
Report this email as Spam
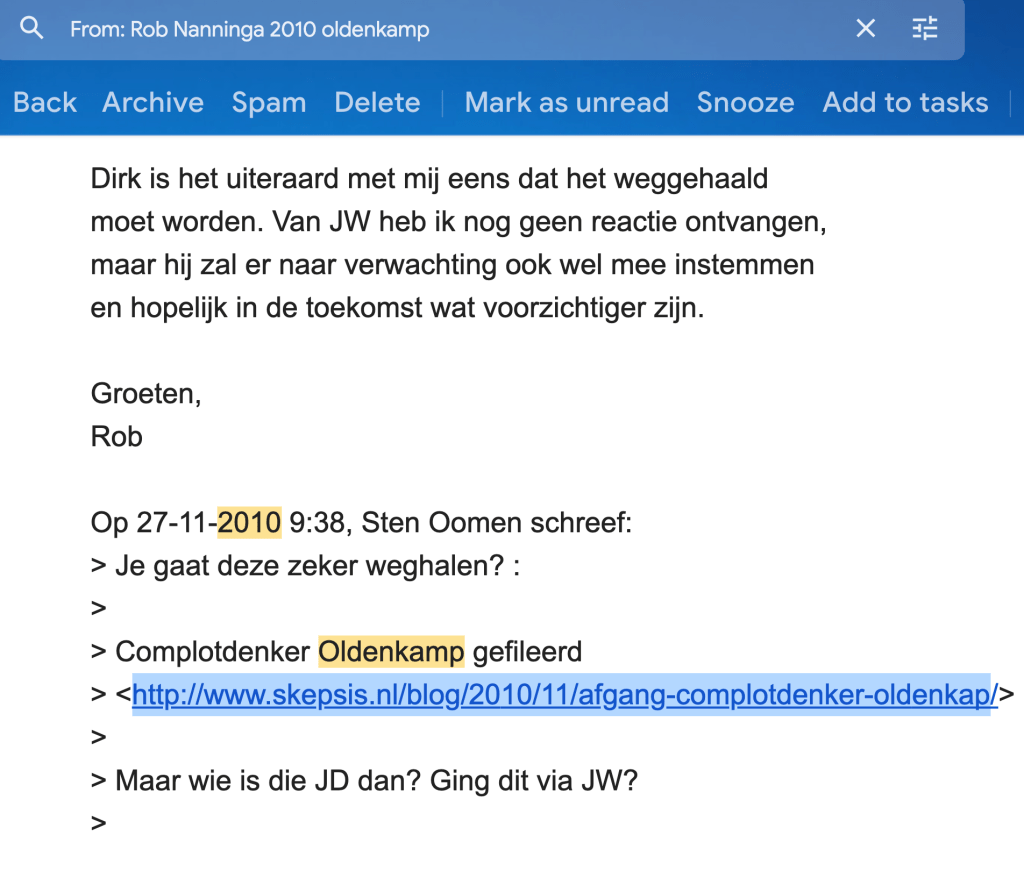269,102
